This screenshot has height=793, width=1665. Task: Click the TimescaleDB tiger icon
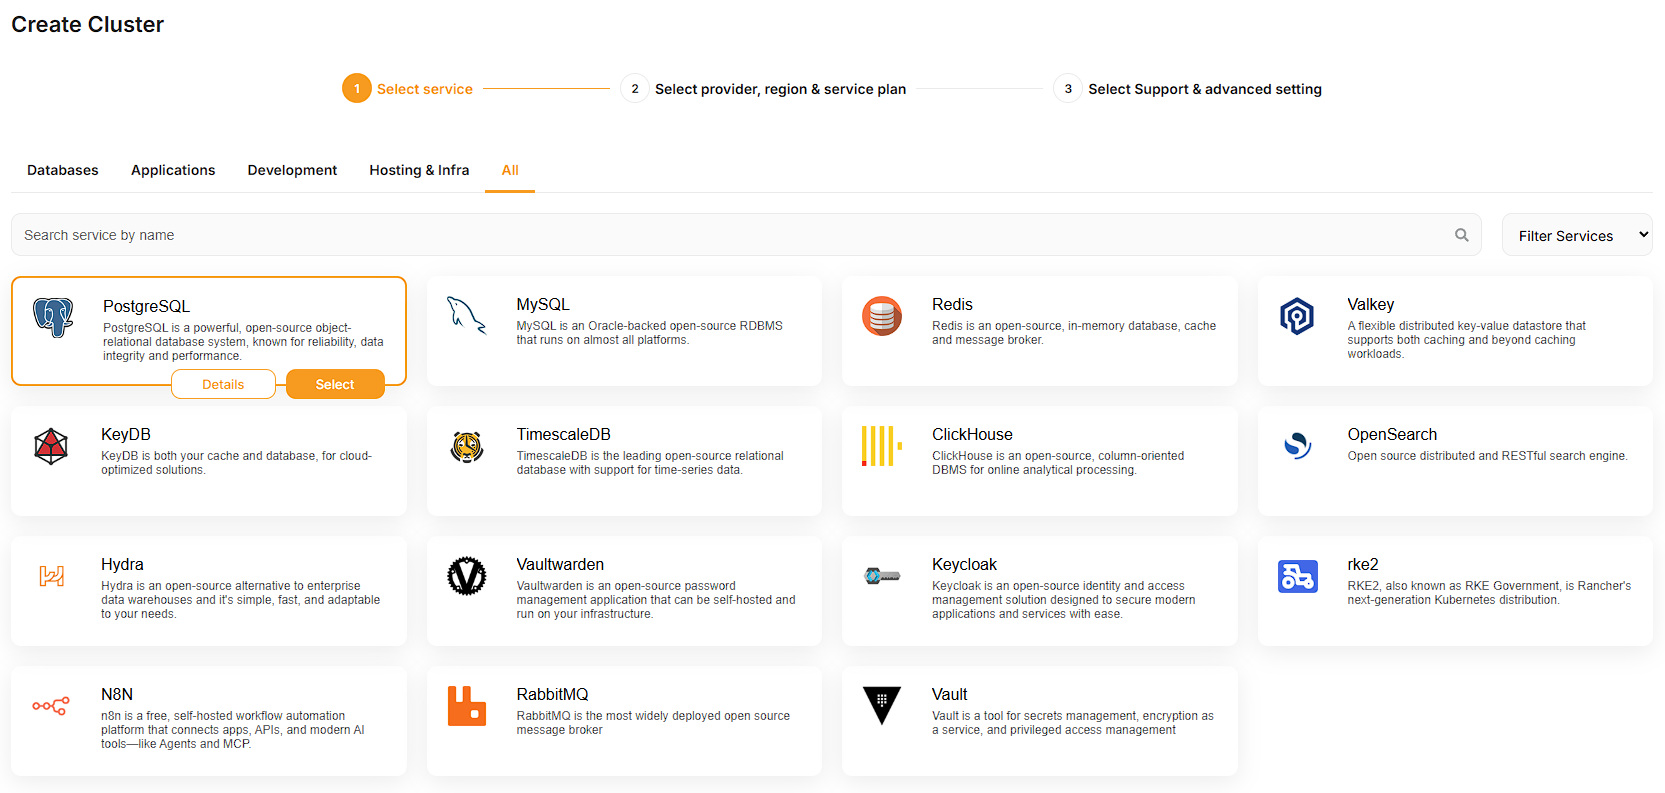[466, 446]
